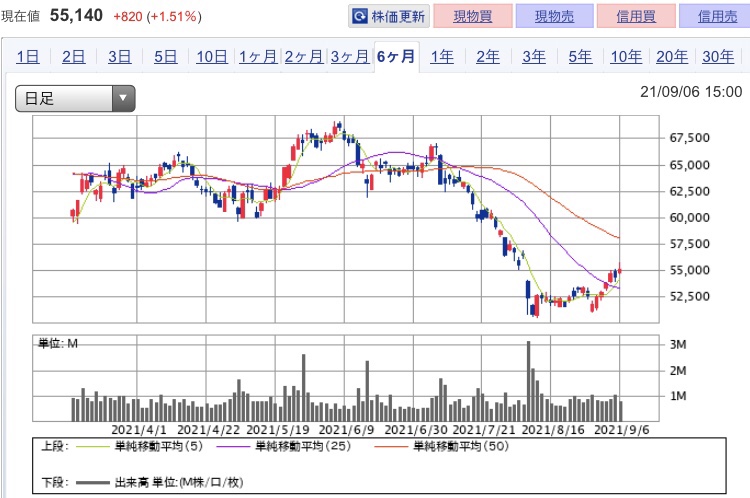The image size is (750, 498).
Task: Click the 単位: M label in volume chart
Action: click(x=58, y=343)
